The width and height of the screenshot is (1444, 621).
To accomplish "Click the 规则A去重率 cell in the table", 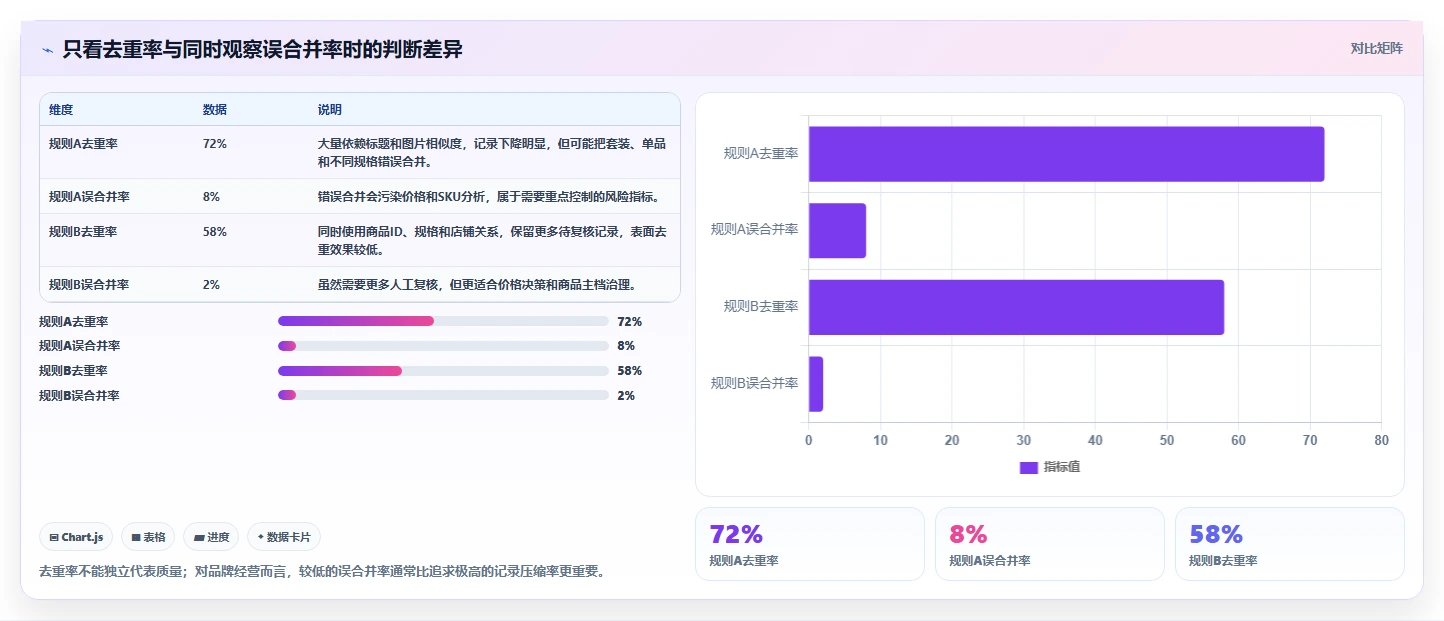I will coord(83,143).
